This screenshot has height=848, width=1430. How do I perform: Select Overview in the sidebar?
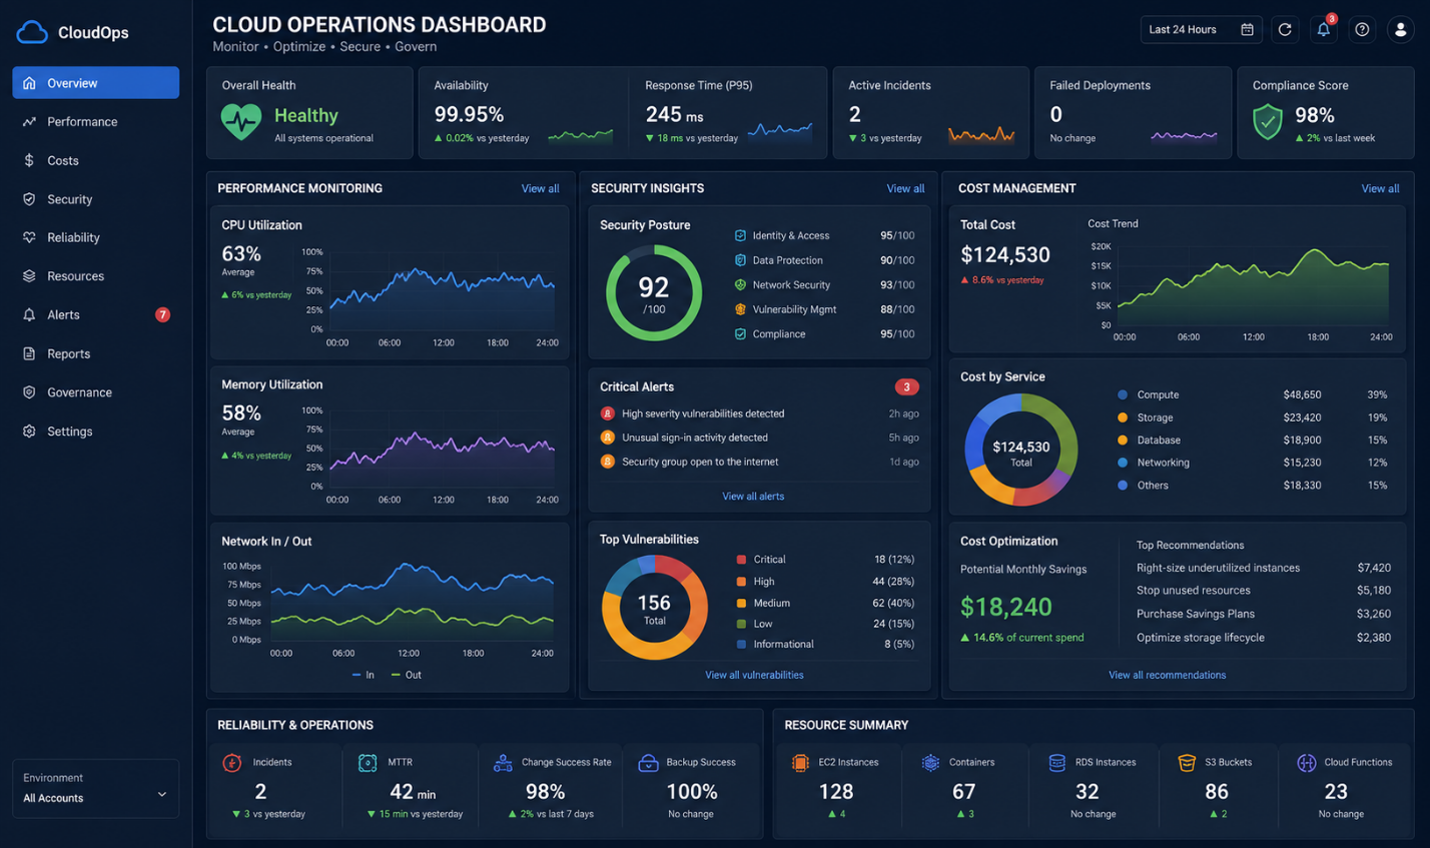pyautogui.click(x=96, y=83)
